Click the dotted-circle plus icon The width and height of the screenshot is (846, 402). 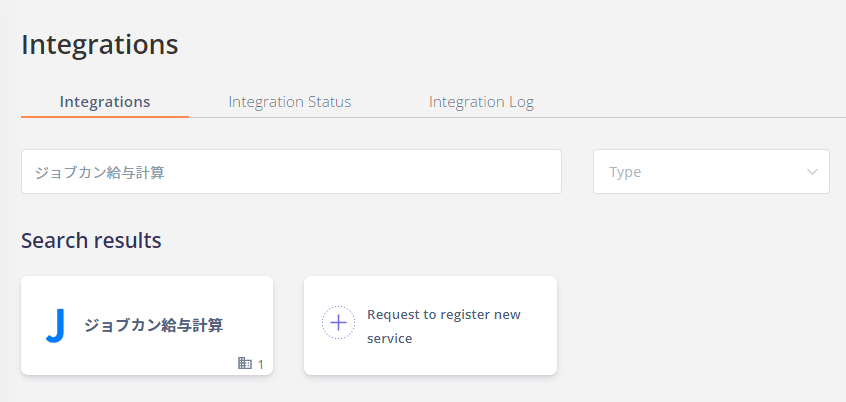[338, 323]
